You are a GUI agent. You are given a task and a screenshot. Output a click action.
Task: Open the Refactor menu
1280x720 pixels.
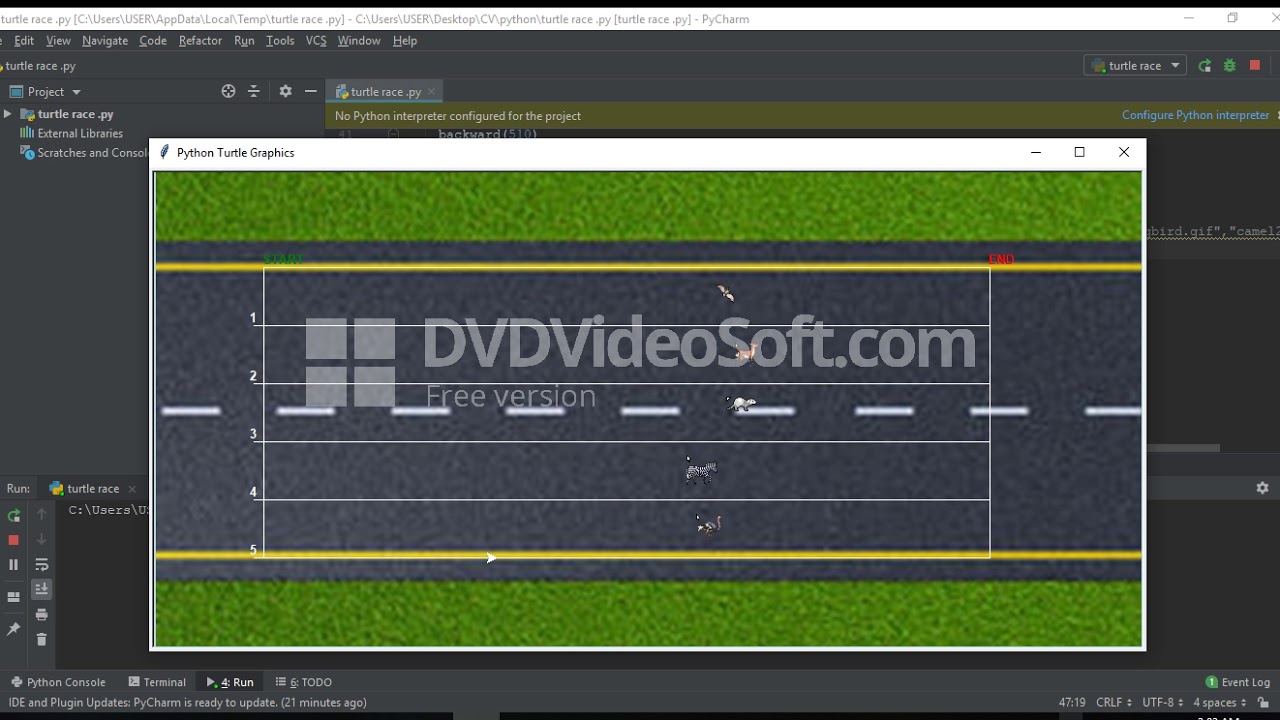(200, 41)
